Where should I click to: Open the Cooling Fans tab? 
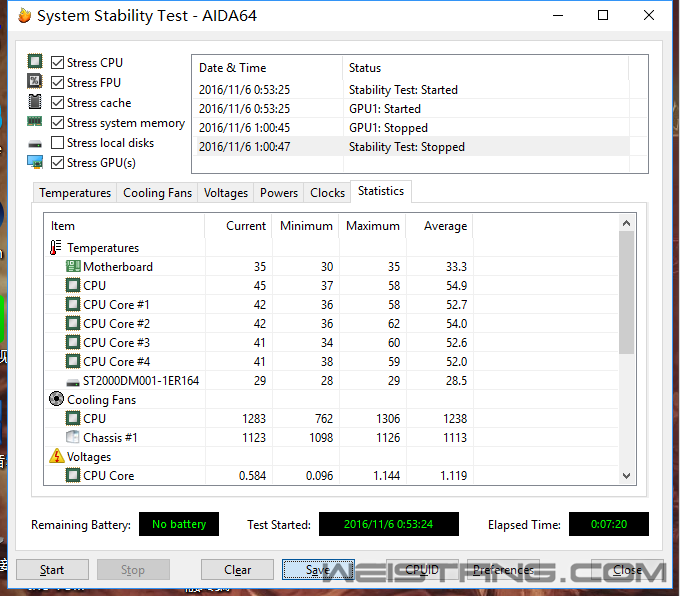click(157, 193)
